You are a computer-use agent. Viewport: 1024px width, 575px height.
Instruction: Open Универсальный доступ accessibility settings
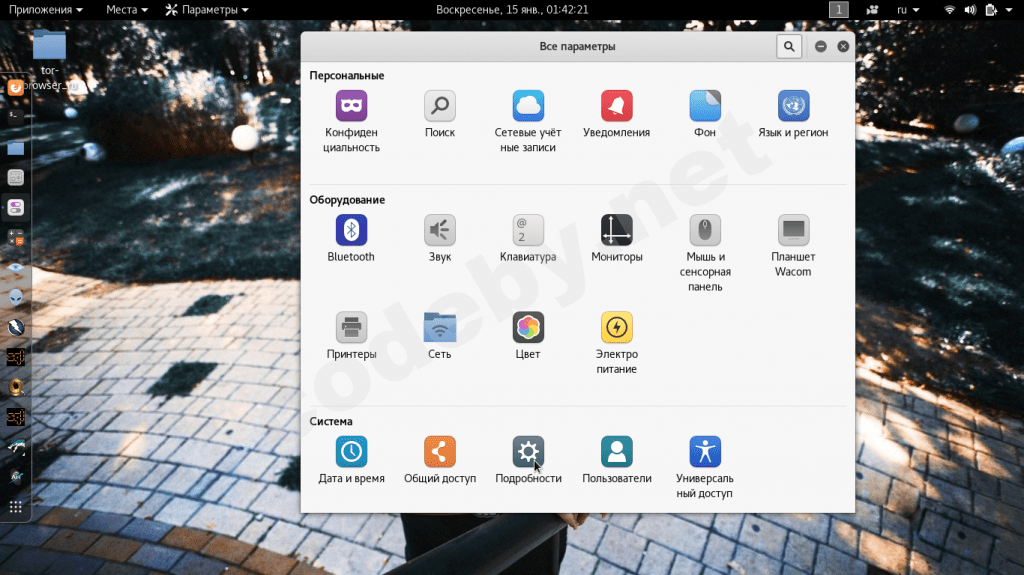[704, 453]
